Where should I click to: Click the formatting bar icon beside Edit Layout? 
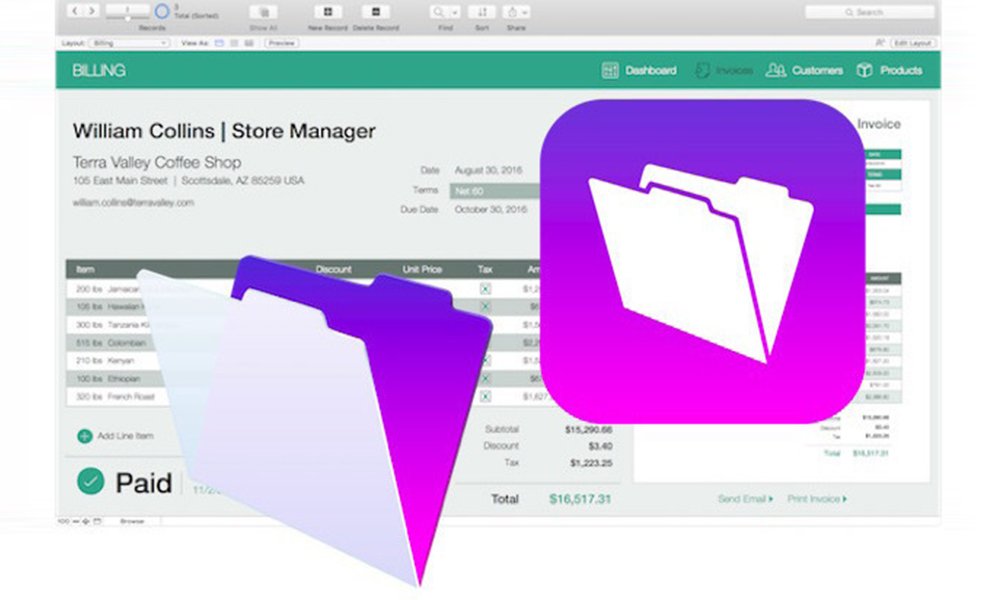(880, 43)
